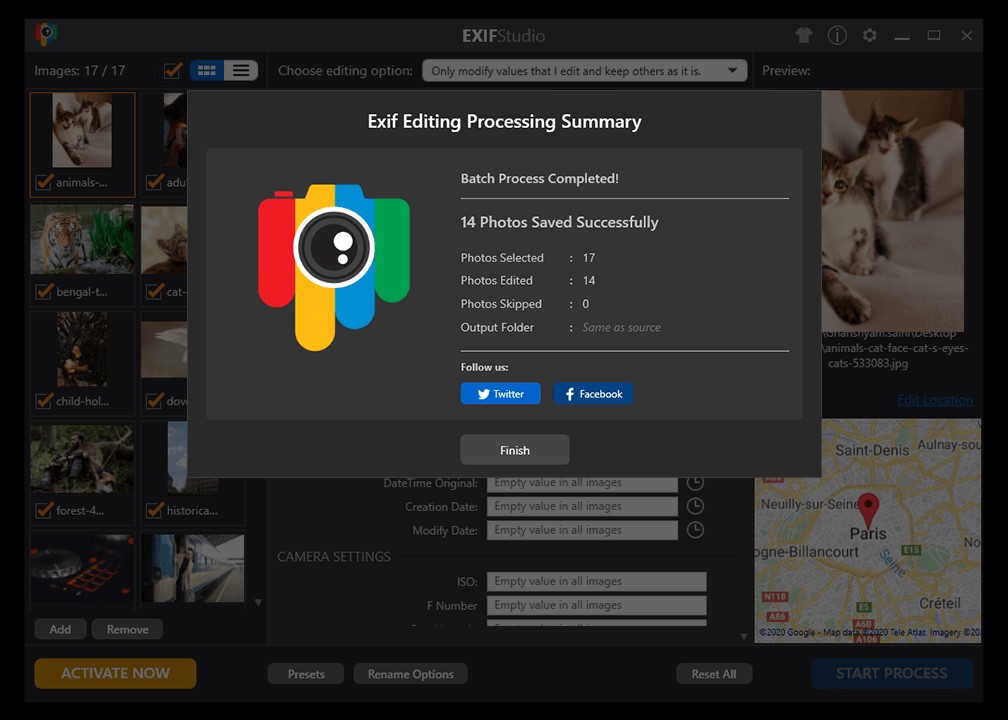Click the info icon in the title bar
This screenshot has width=1008, height=720.
[x=837, y=35]
